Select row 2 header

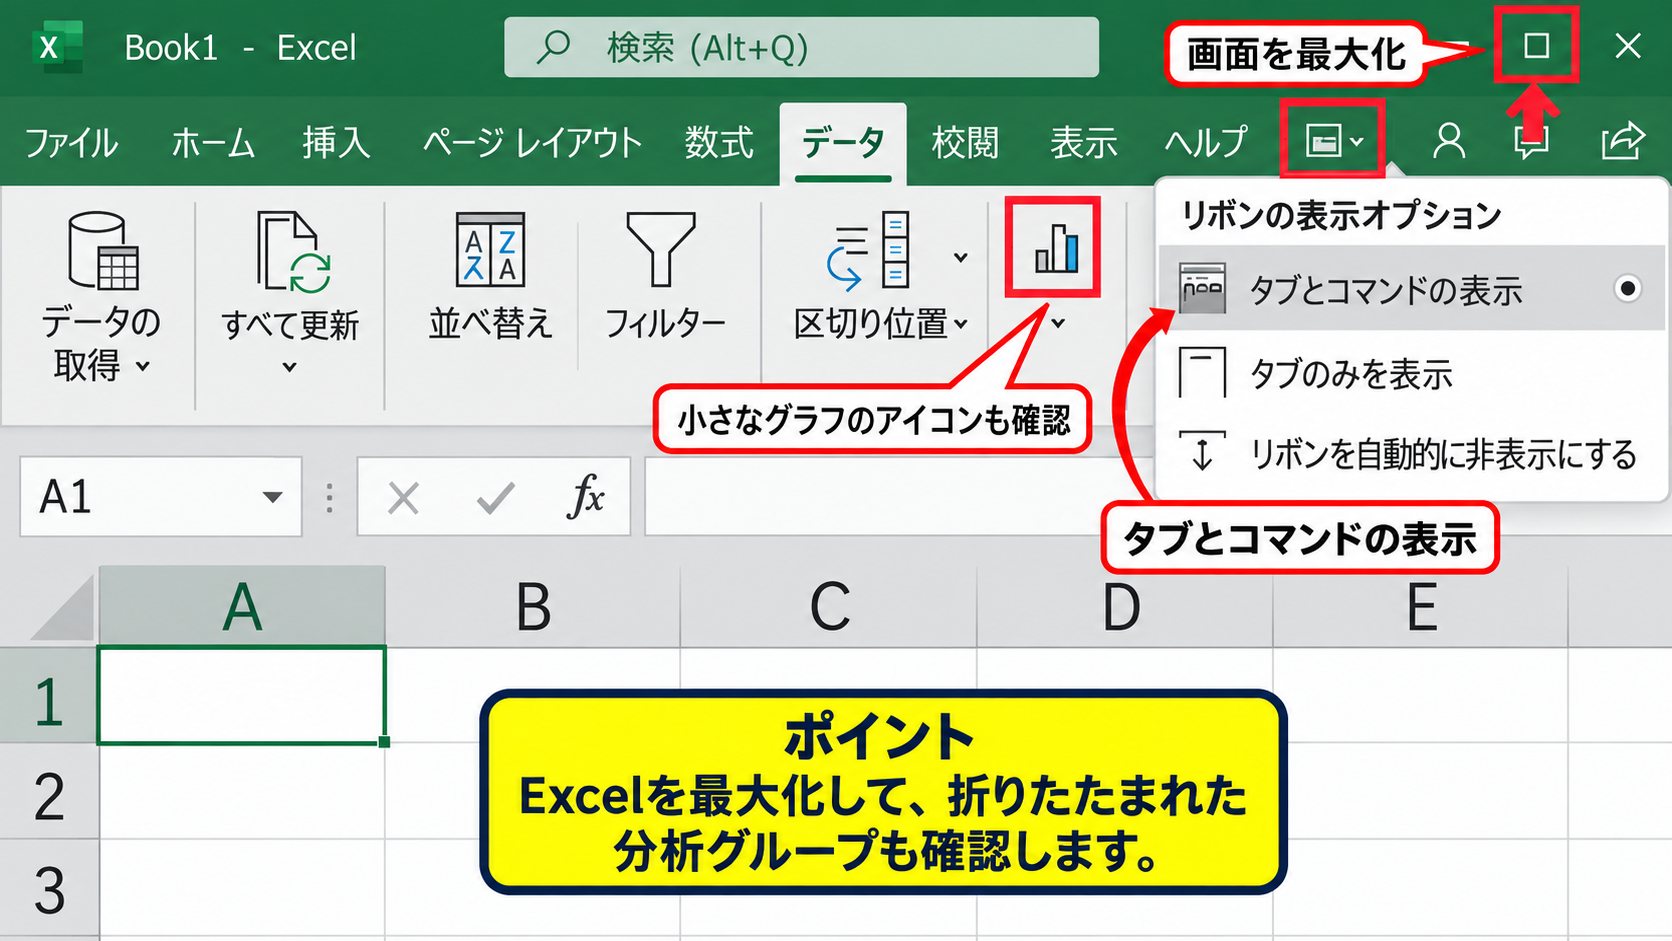[49, 794]
